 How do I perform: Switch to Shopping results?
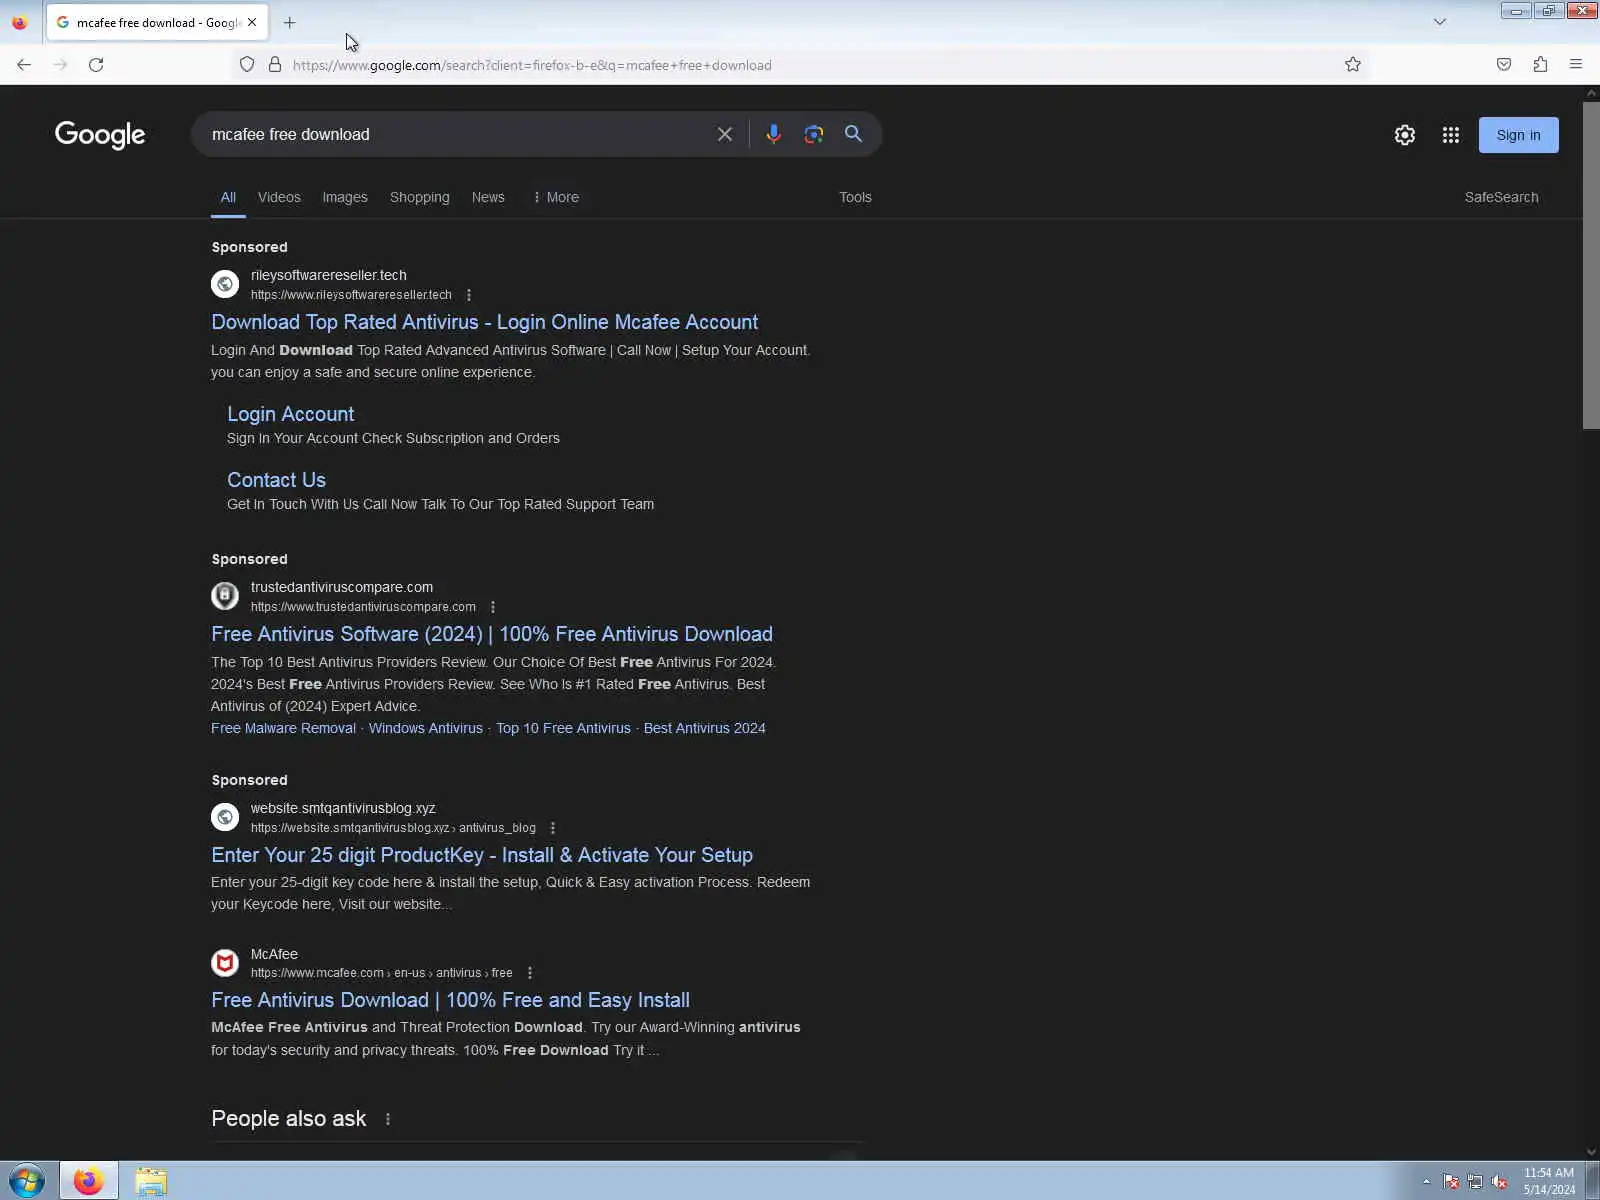[420, 197]
